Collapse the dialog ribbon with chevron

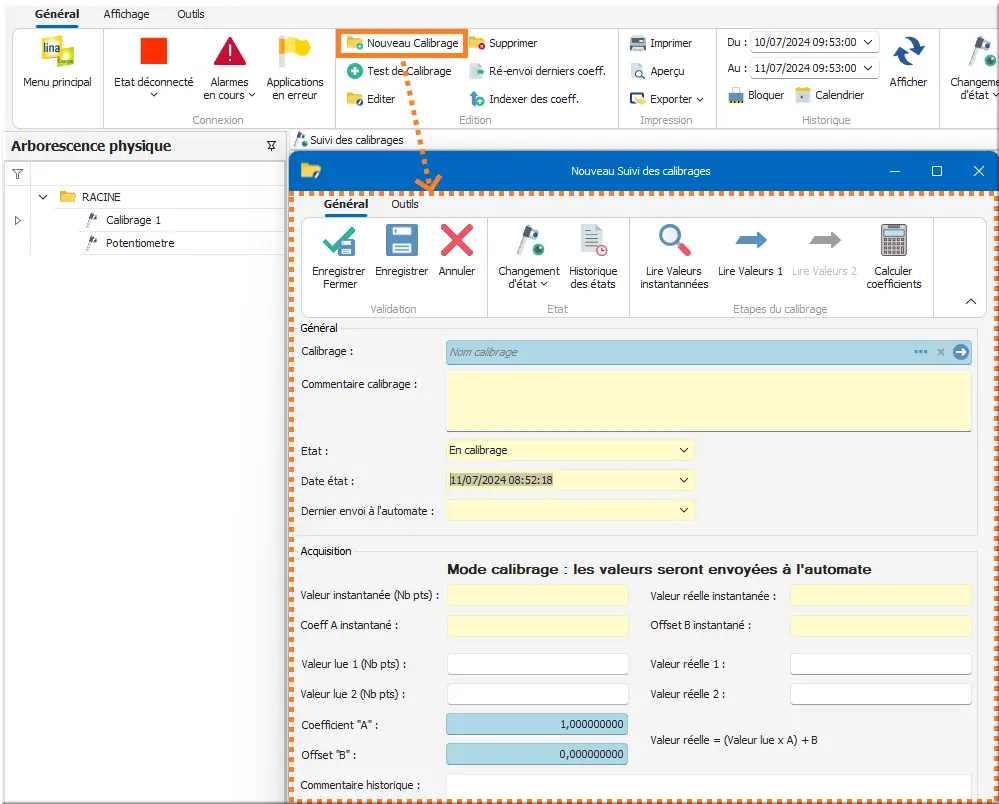(970, 301)
